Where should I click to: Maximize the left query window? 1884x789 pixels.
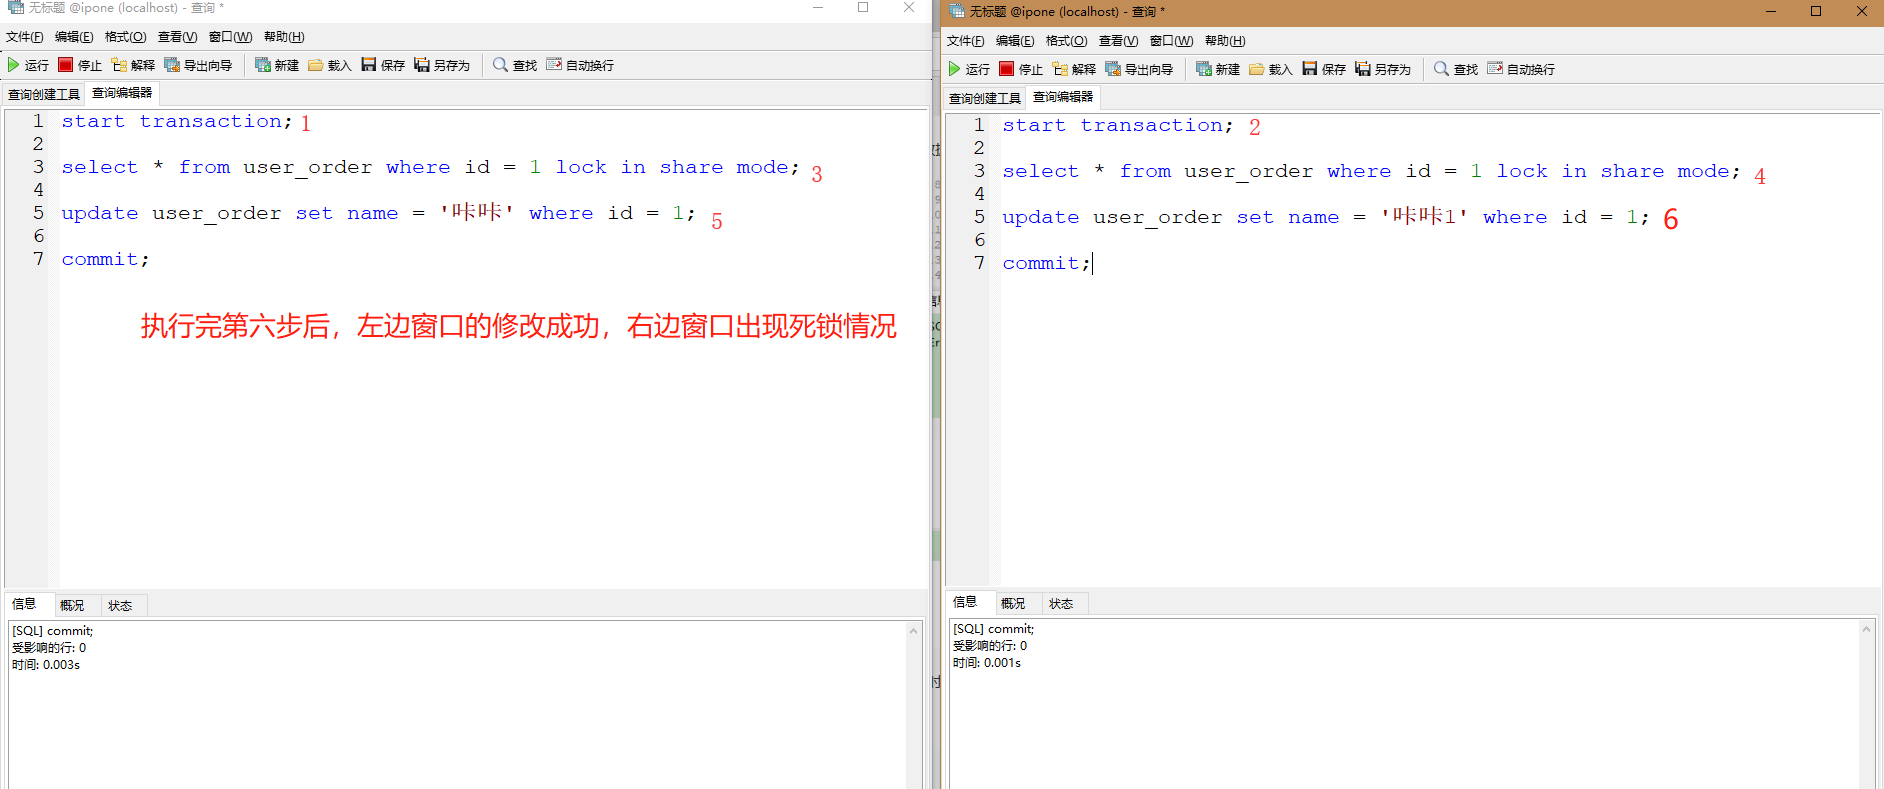click(x=863, y=7)
